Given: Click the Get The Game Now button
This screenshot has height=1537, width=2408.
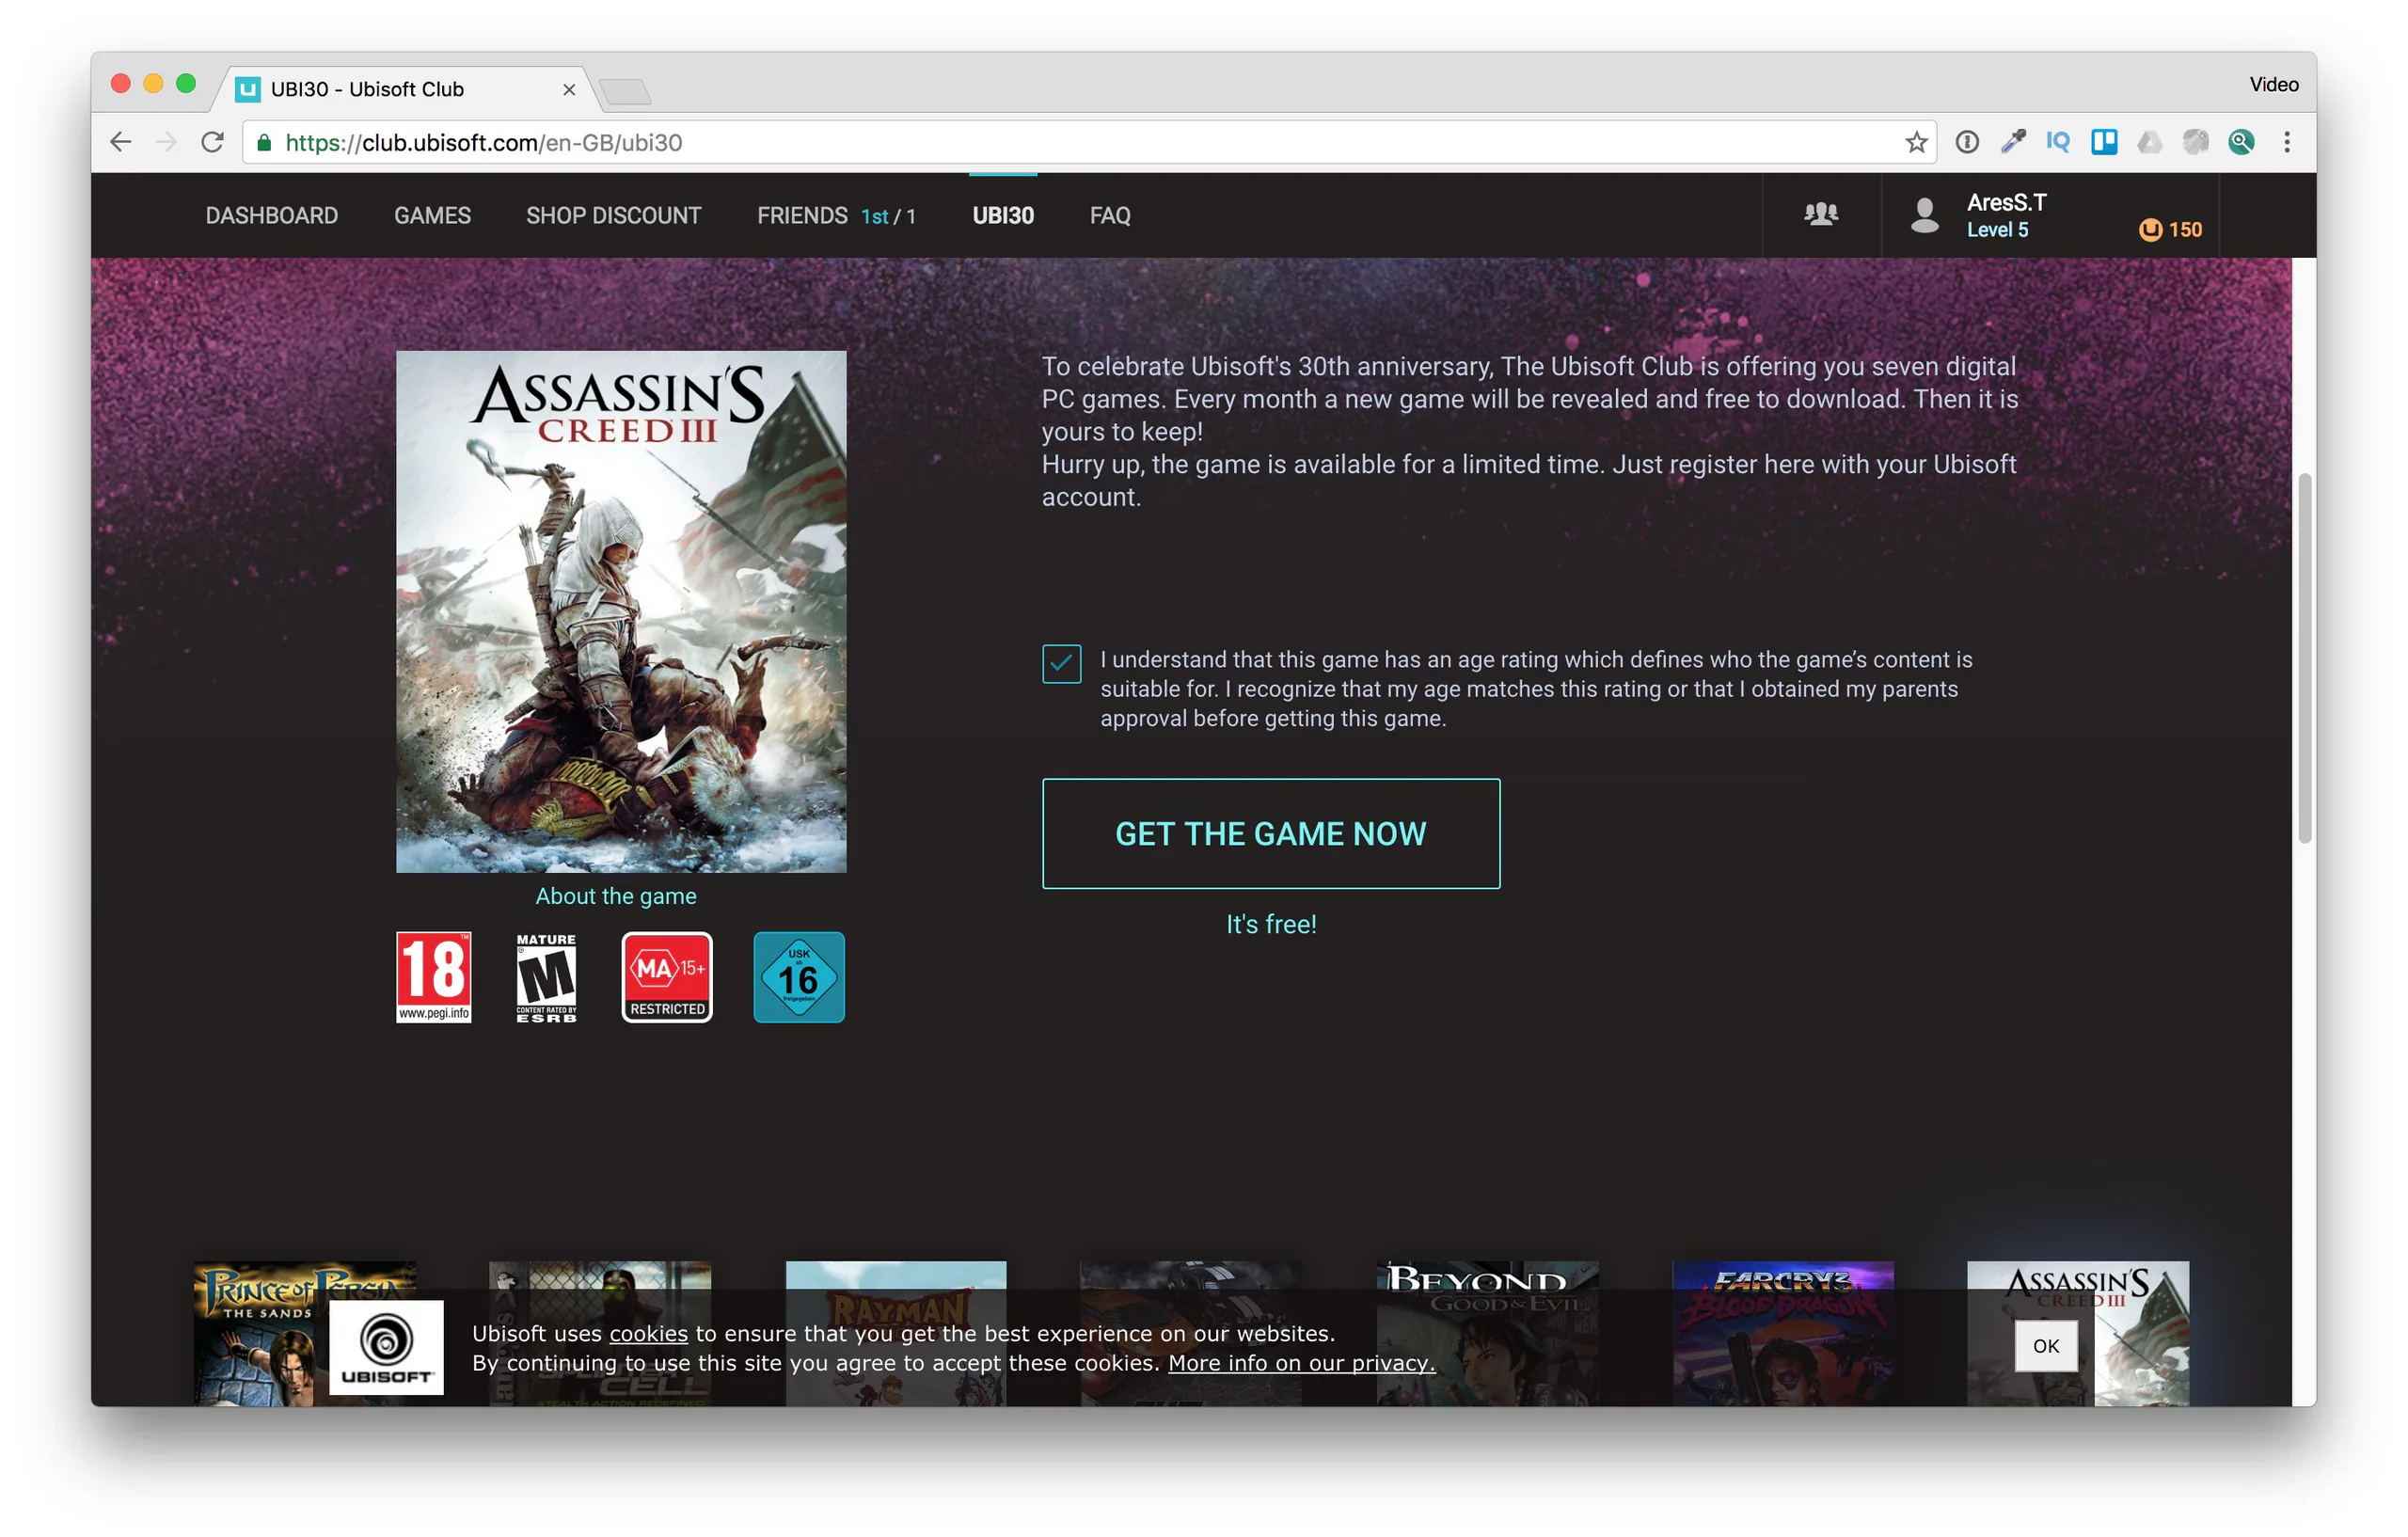Looking at the screenshot, I should click(1271, 833).
